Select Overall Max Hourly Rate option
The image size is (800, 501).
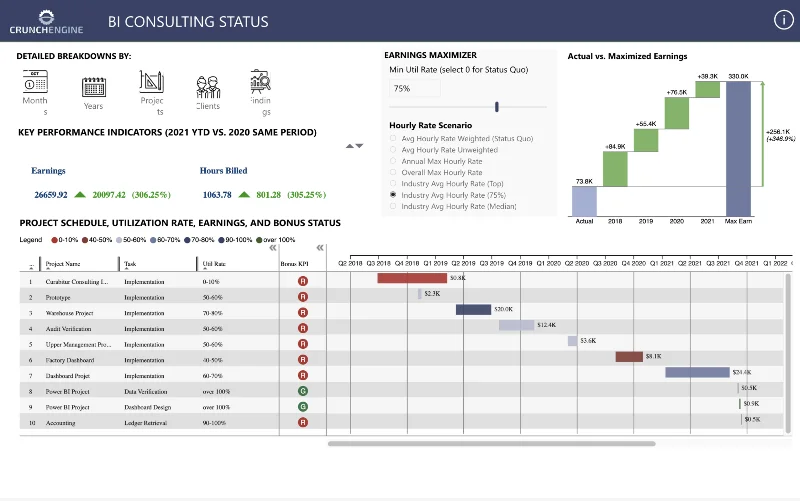click(x=393, y=172)
